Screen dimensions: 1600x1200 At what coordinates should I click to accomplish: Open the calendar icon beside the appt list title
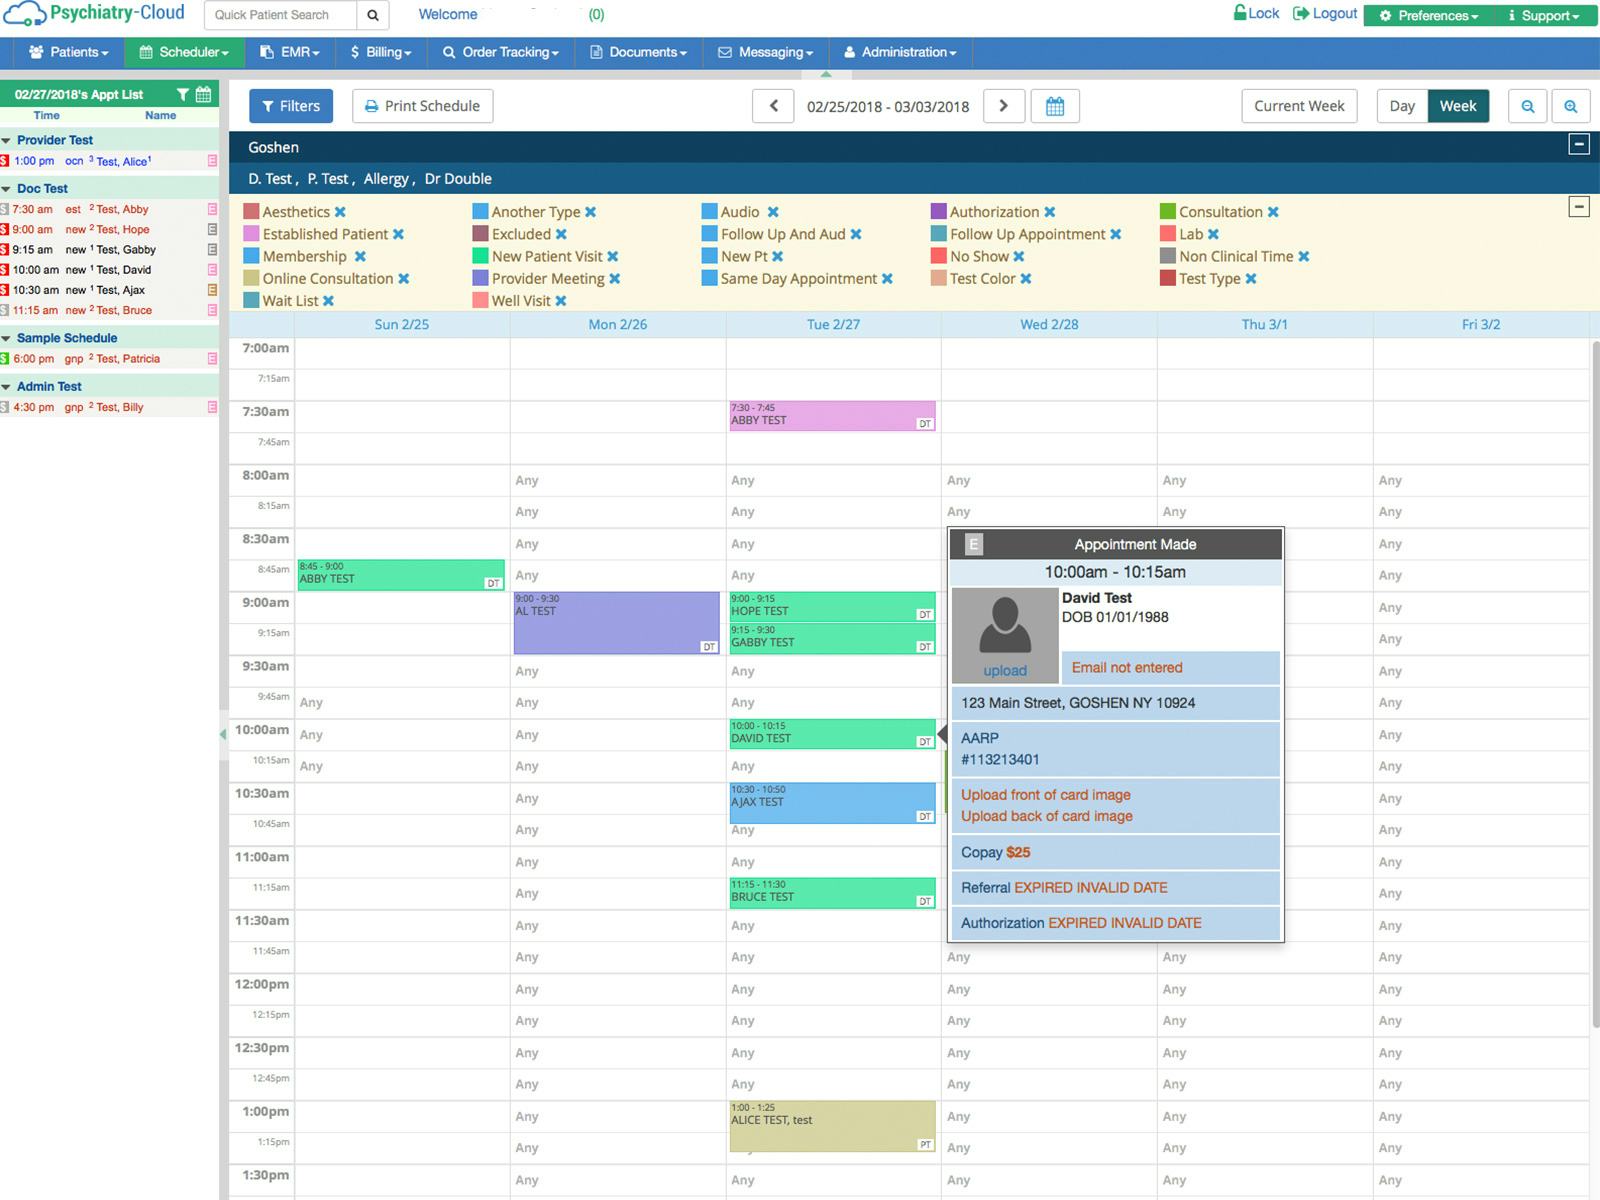pos(203,93)
